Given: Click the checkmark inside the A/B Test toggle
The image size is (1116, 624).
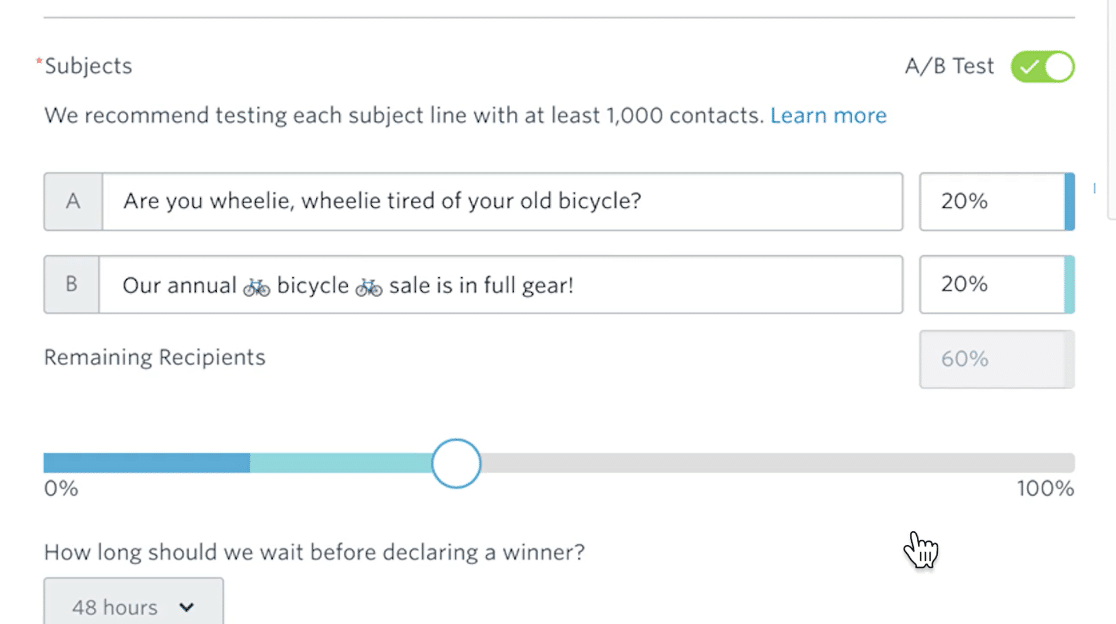Looking at the screenshot, I should 1031,66.
